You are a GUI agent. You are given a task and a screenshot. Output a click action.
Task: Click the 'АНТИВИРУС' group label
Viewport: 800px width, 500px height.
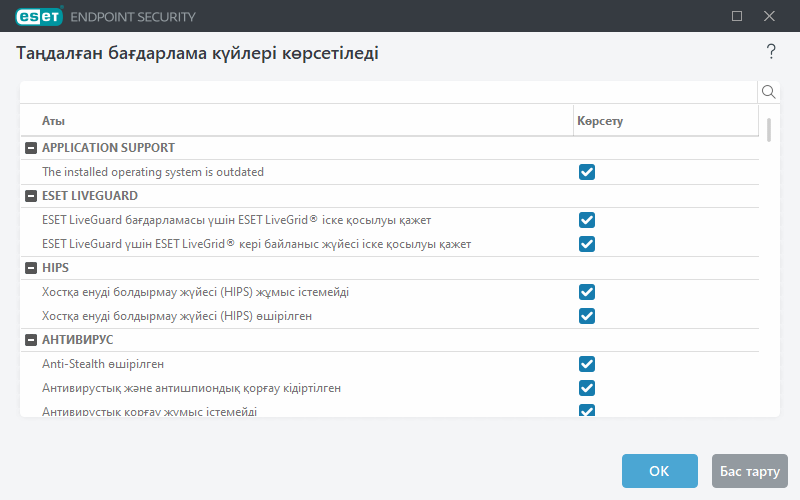click(x=78, y=340)
